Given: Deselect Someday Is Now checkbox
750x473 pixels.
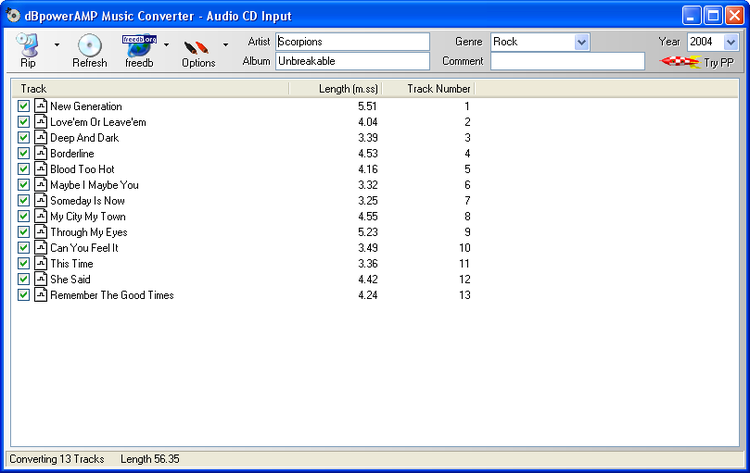Looking at the screenshot, I should pos(23,200).
